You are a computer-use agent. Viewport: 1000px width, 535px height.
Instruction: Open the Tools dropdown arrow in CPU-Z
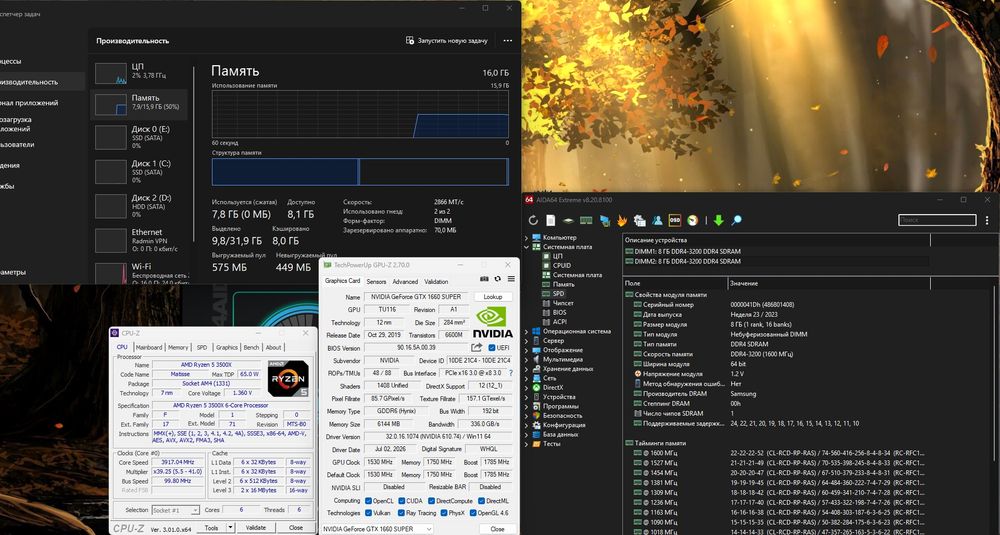(230, 528)
